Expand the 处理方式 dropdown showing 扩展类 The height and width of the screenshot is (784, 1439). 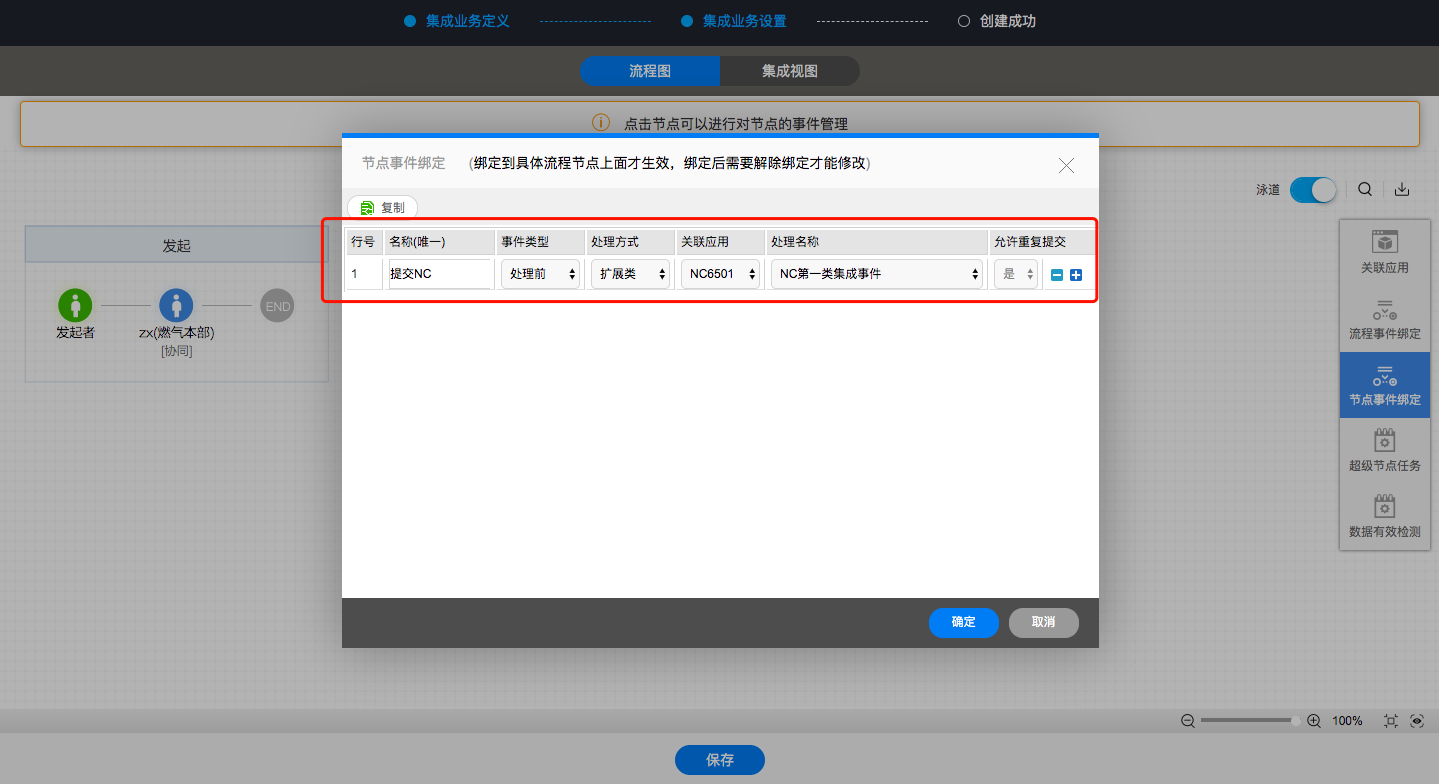click(x=630, y=274)
